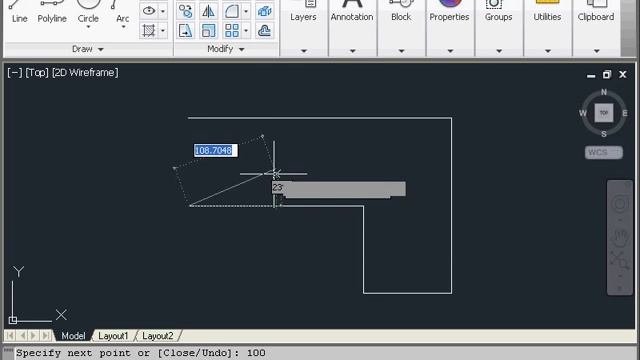Click the Explode tool icon

tap(264, 11)
